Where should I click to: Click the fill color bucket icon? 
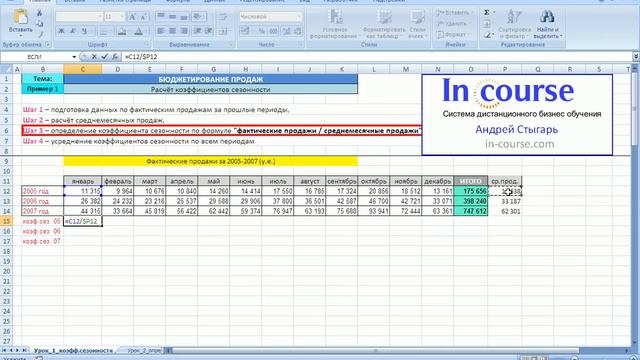122,31
